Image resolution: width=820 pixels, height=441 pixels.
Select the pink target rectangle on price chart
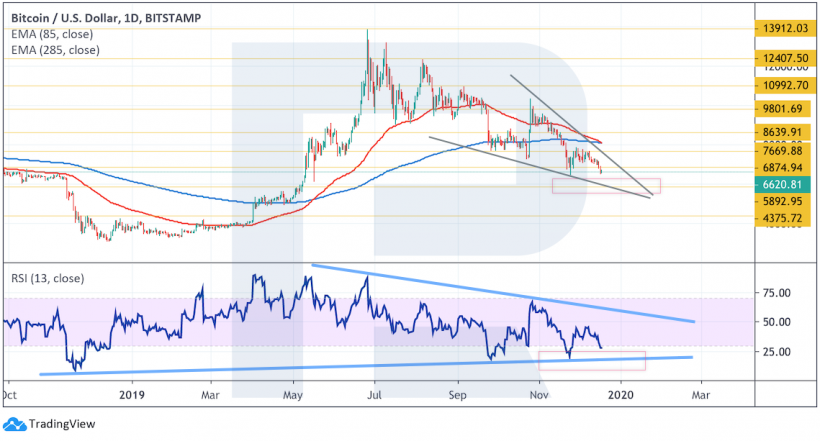tap(606, 185)
